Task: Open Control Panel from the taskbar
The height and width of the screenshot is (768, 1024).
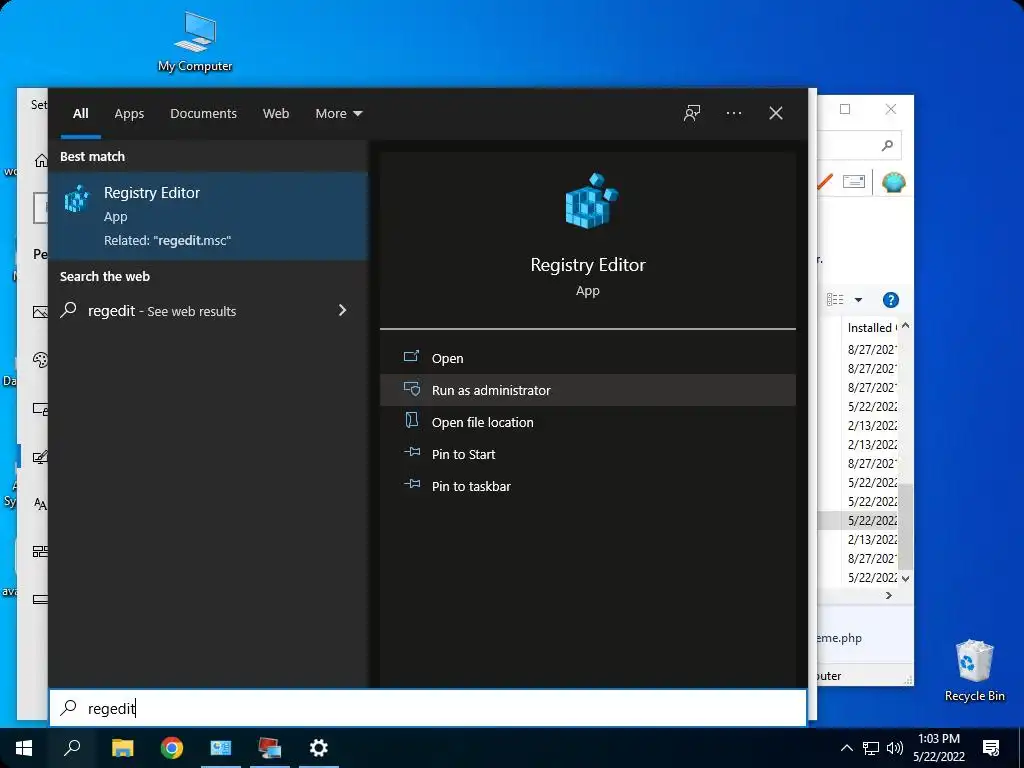Action: pos(221,748)
